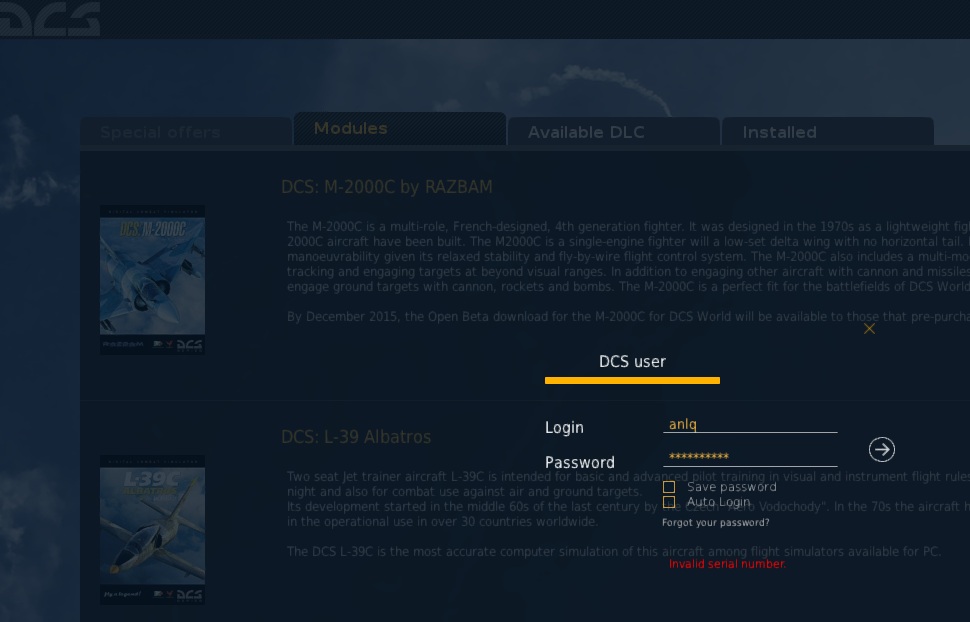Open the Special offers tab

coord(186,132)
